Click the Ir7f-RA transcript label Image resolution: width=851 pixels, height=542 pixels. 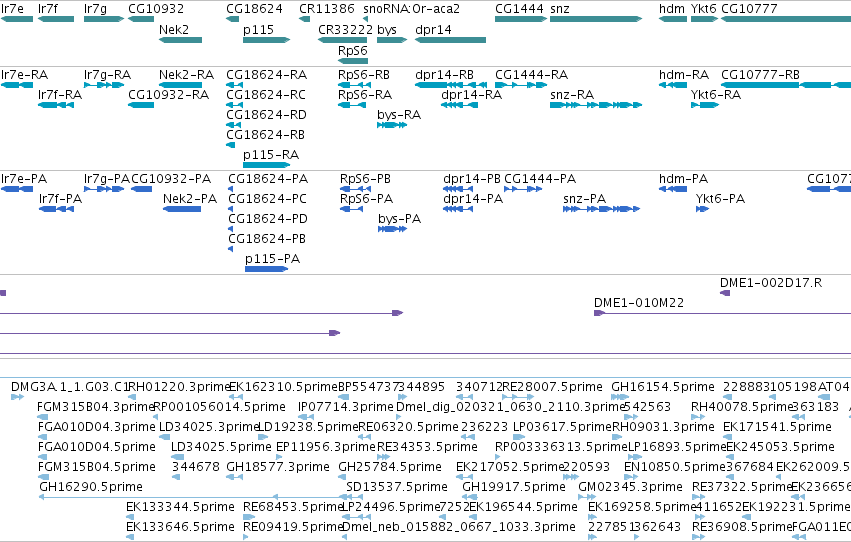tap(60, 95)
